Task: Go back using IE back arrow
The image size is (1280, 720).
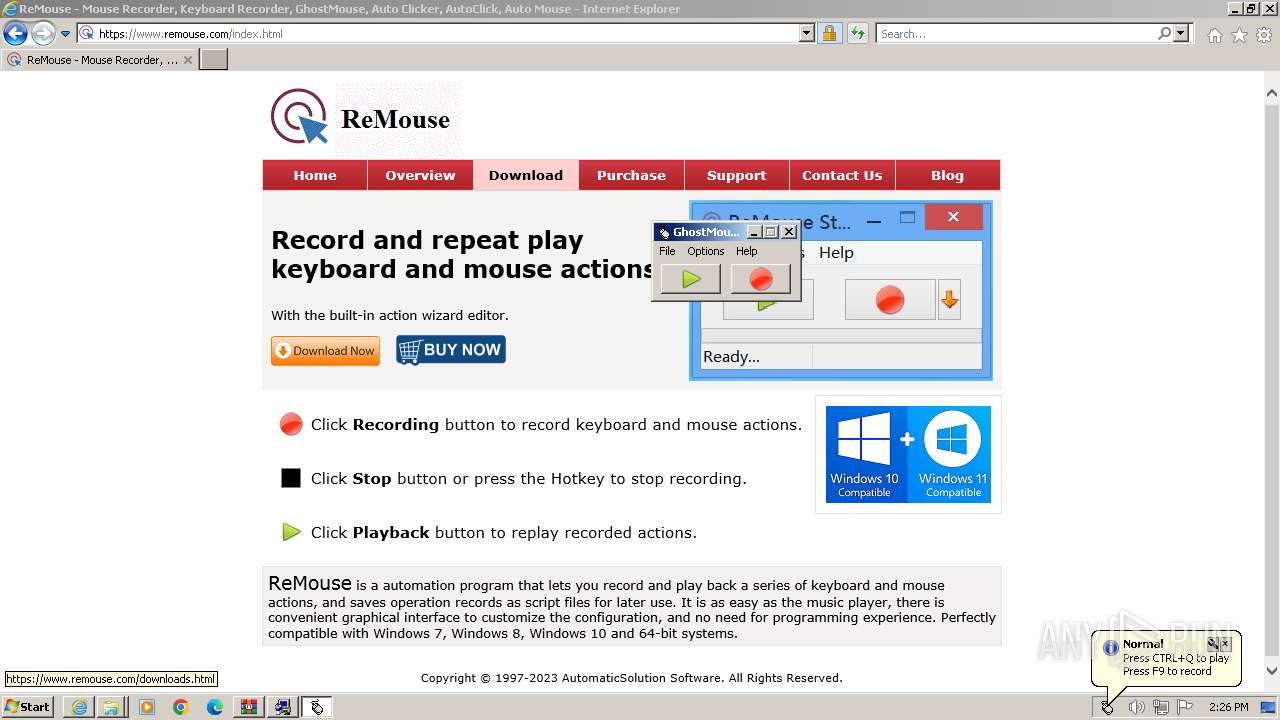Action: [15, 33]
